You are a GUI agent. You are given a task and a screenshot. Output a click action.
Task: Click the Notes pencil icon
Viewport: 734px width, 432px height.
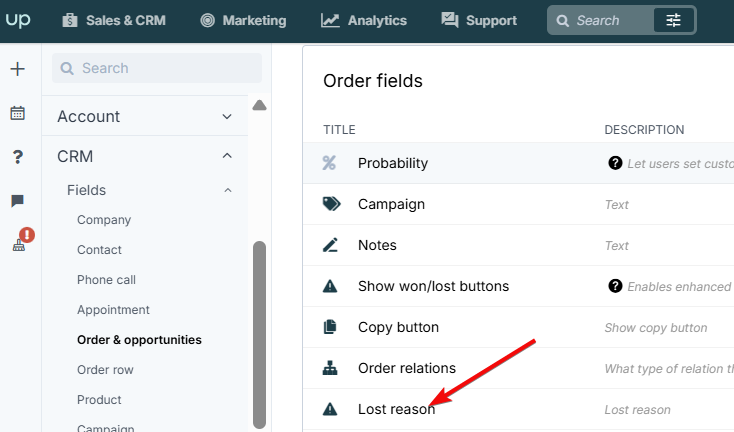[330, 245]
